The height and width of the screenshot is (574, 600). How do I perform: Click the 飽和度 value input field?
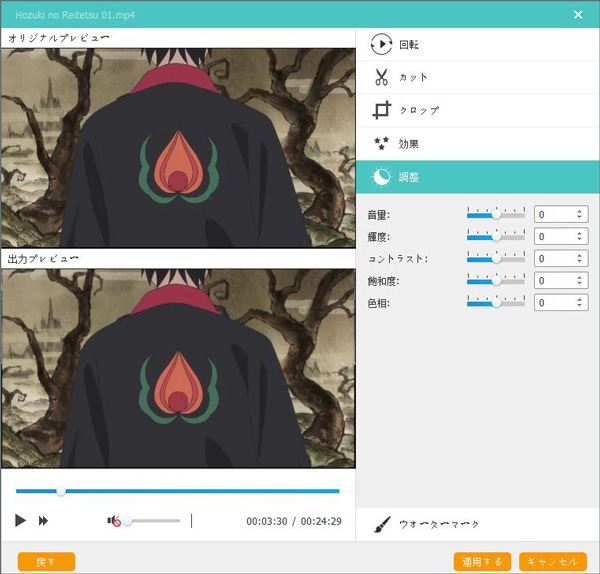coord(555,280)
